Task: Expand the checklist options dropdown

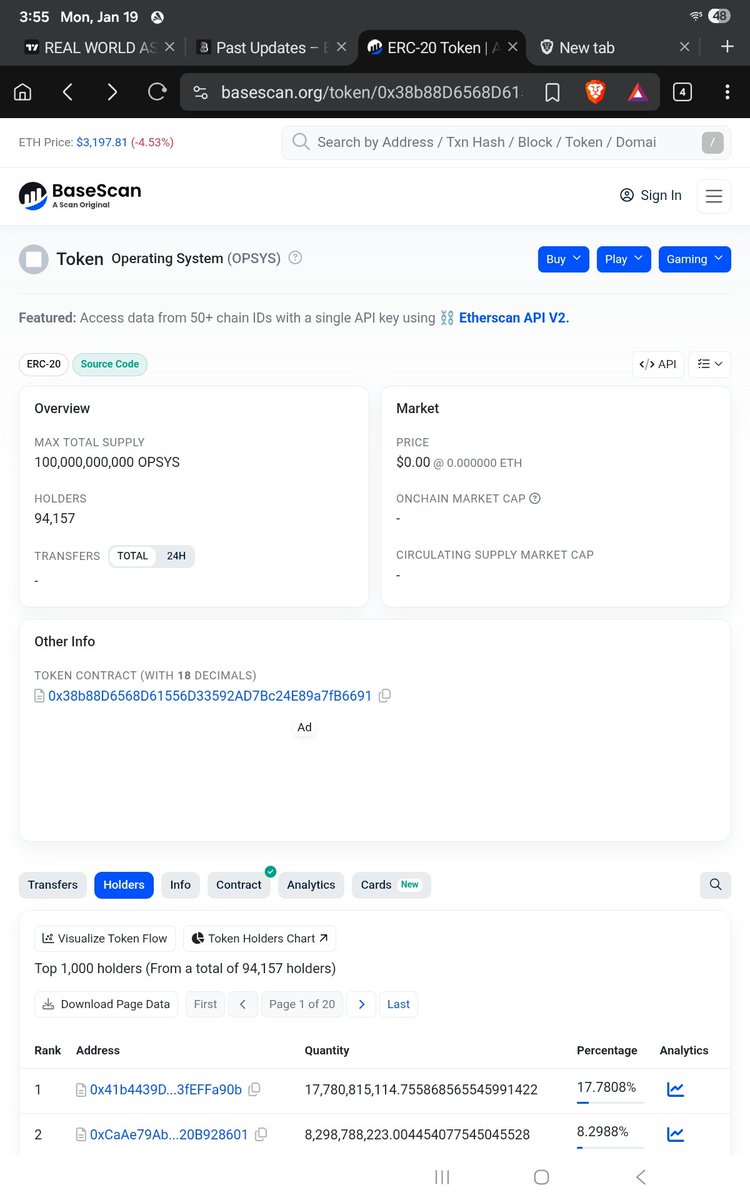Action: (710, 364)
